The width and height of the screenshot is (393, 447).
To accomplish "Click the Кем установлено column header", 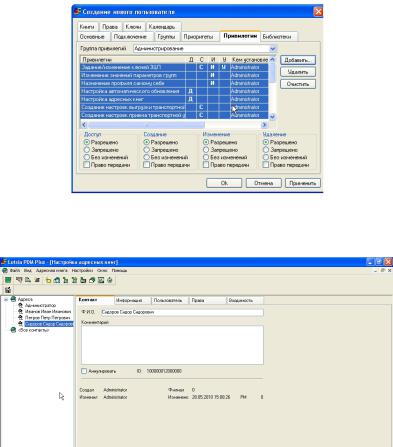I will [250, 60].
